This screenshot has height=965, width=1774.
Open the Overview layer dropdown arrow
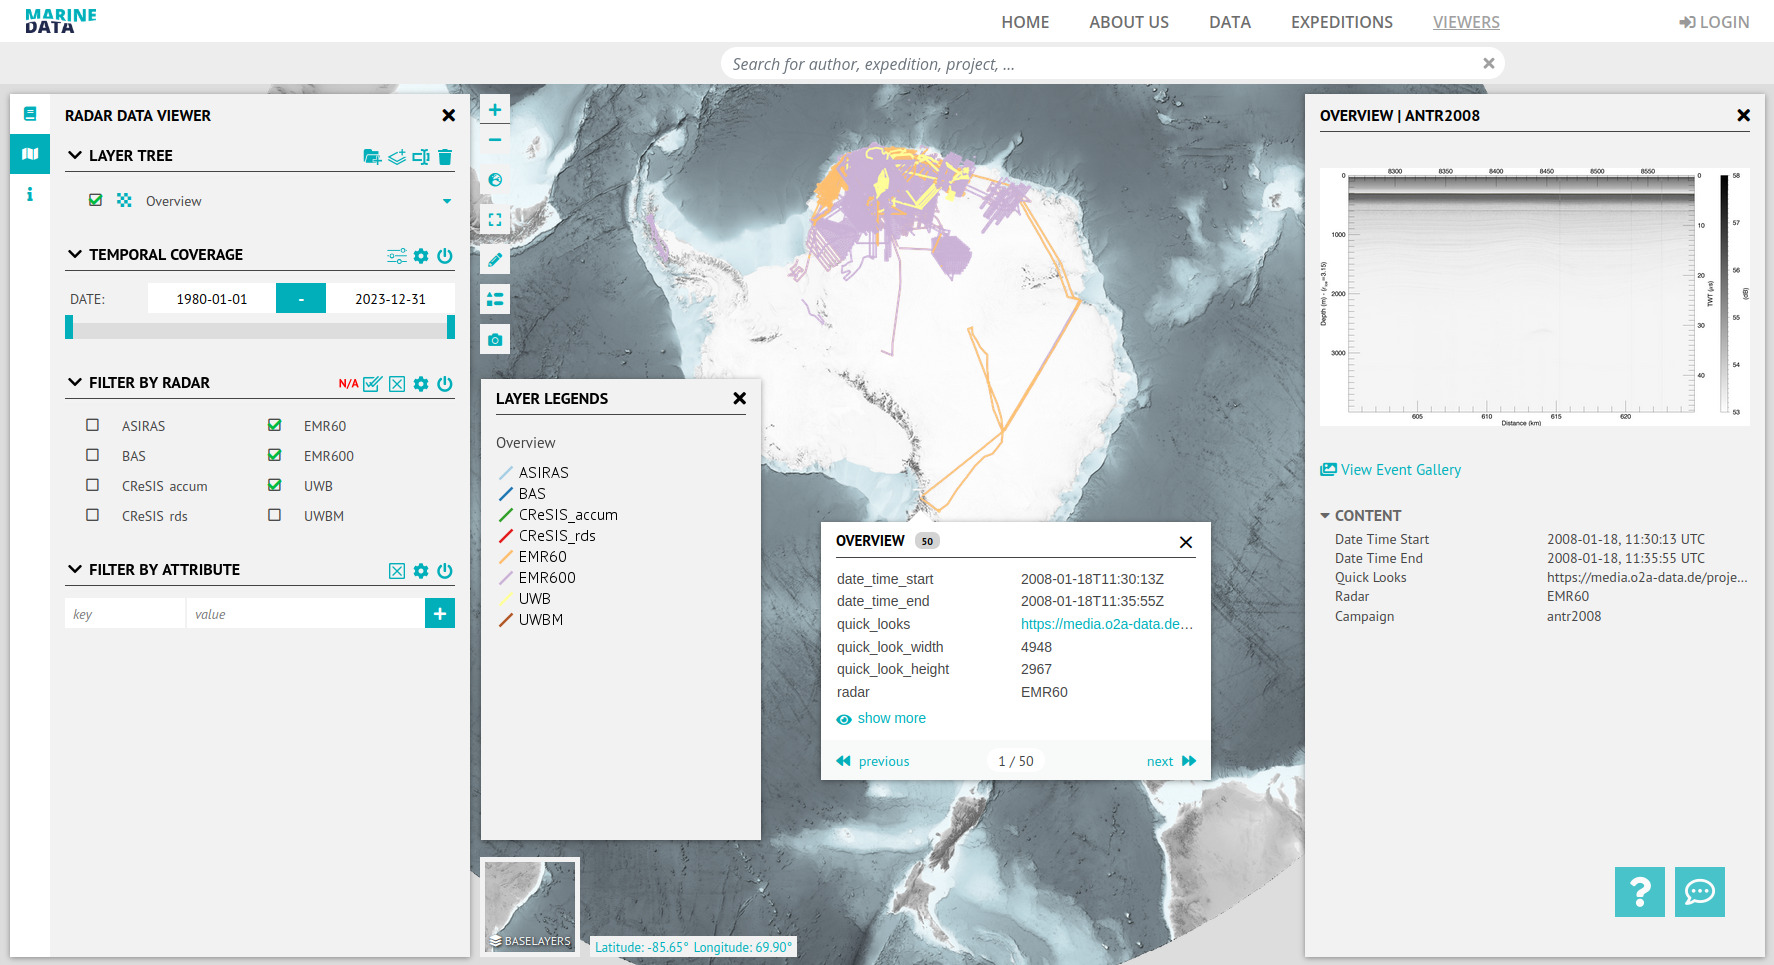pyautogui.click(x=447, y=201)
